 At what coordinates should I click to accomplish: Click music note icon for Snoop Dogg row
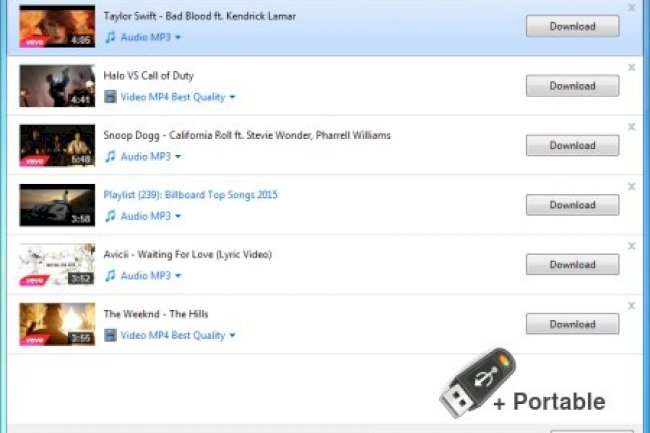click(x=110, y=157)
